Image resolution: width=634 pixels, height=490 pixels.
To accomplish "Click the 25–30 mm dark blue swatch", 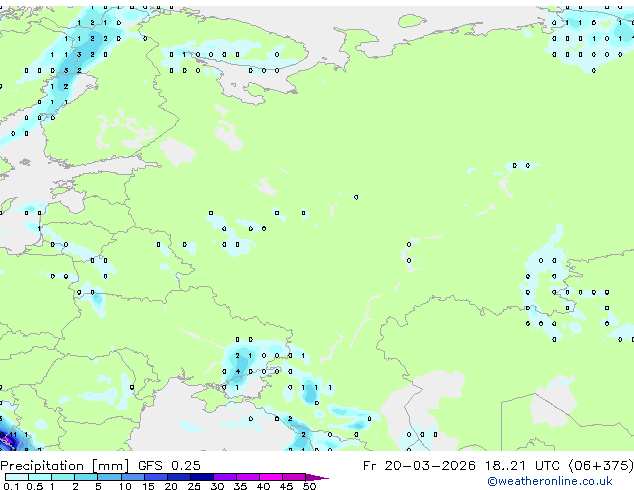I will point(201,477).
